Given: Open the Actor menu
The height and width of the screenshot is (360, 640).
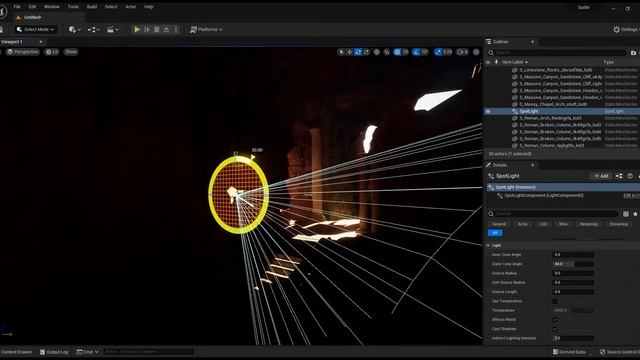Looking at the screenshot, I should coord(131,7).
